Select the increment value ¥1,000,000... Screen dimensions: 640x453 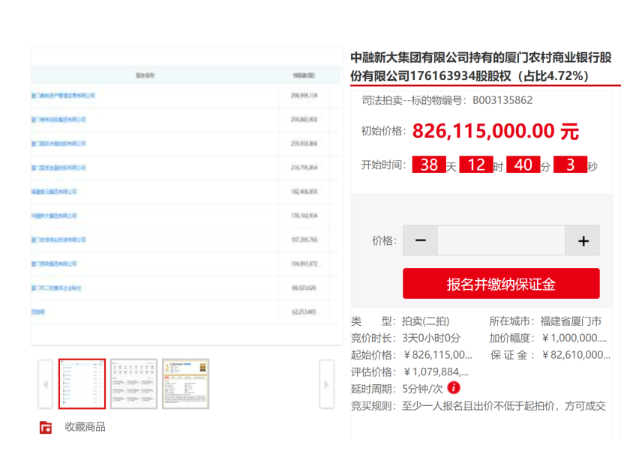point(574,338)
